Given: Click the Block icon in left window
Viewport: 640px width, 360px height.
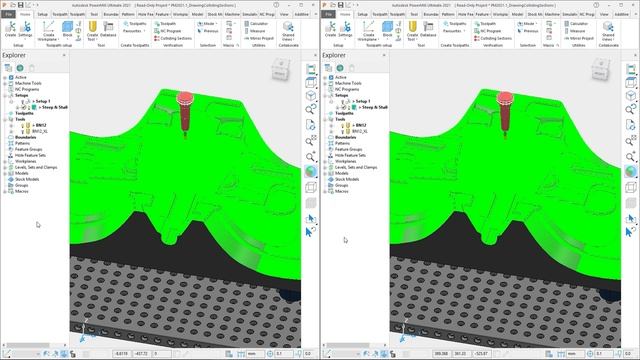Looking at the screenshot, I should click(67, 29).
